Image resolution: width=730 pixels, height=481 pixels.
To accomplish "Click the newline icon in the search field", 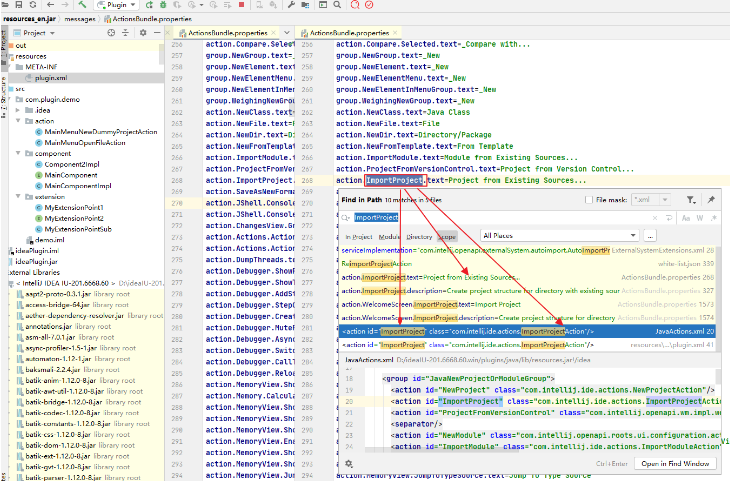I will [669, 218].
